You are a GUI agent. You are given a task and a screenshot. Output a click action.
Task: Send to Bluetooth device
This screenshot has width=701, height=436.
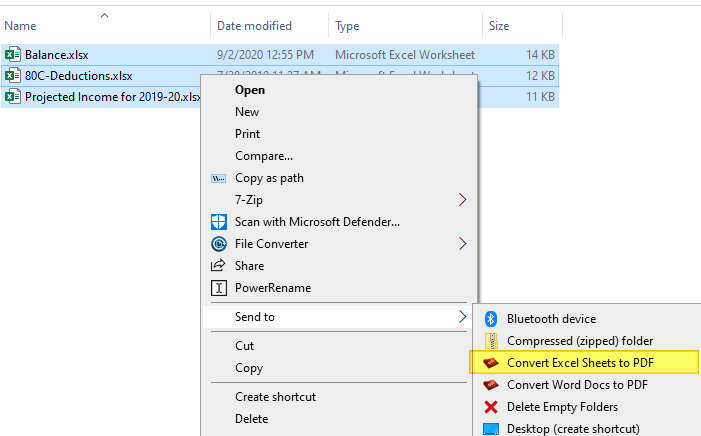[x=551, y=319]
